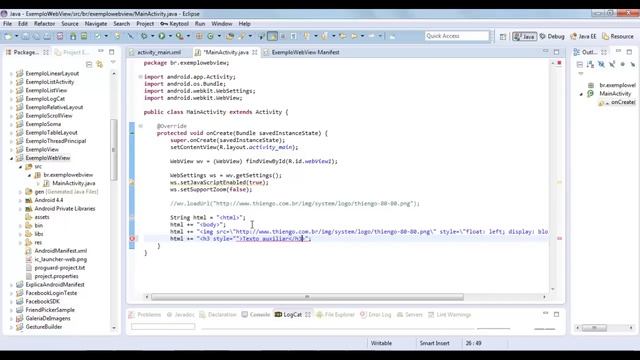Maximize the Package Explorer view
The width and height of the screenshot is (640, 360).
click(x=112, y=52)
